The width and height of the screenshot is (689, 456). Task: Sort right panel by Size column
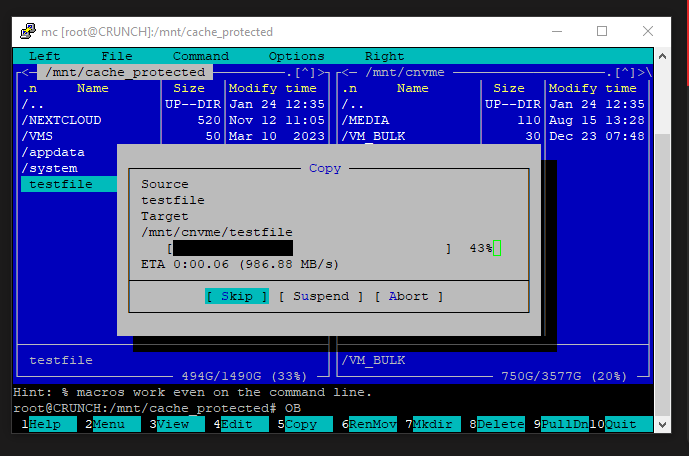click(509, 88)
